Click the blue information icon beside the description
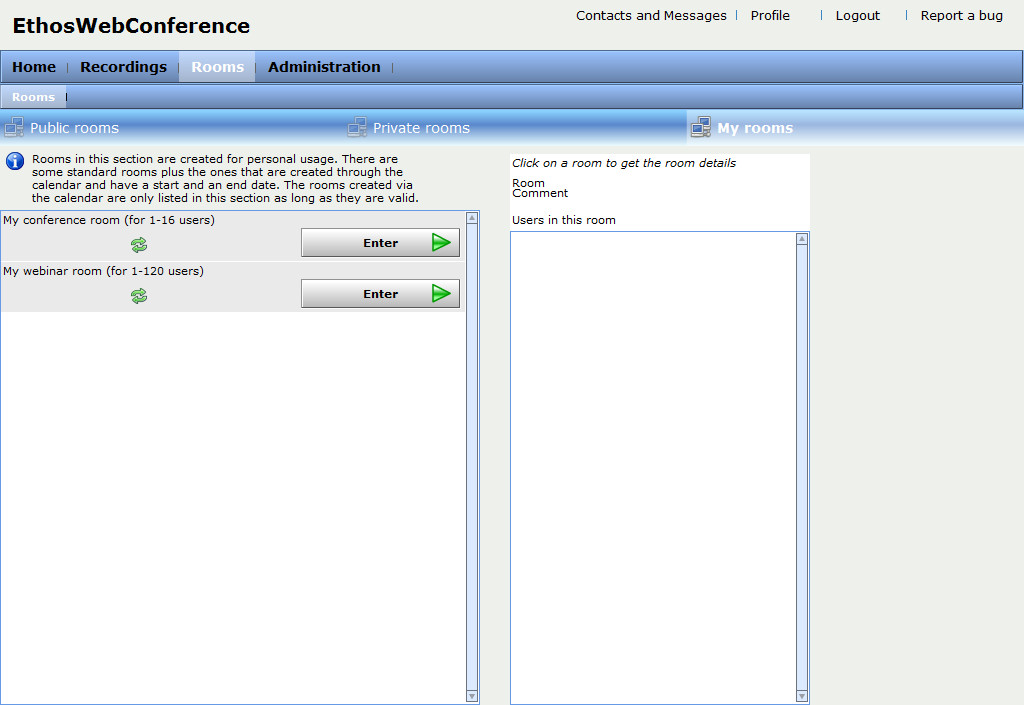Viewport: 1024px width, 705px height. pyautogui.click(x=14, y=161)
